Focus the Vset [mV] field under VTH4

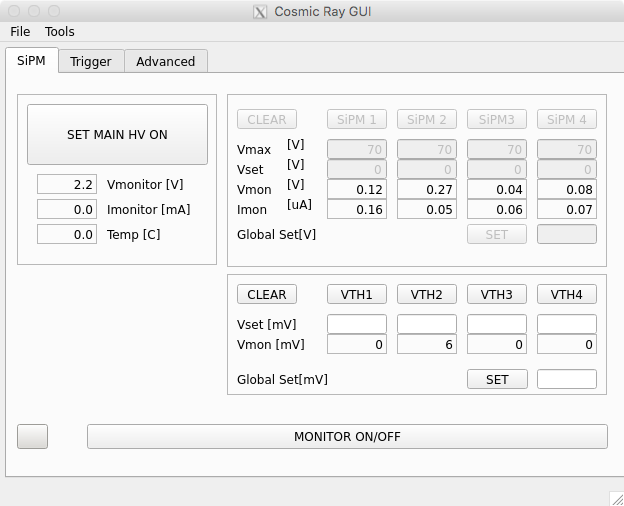coord(567,324)
